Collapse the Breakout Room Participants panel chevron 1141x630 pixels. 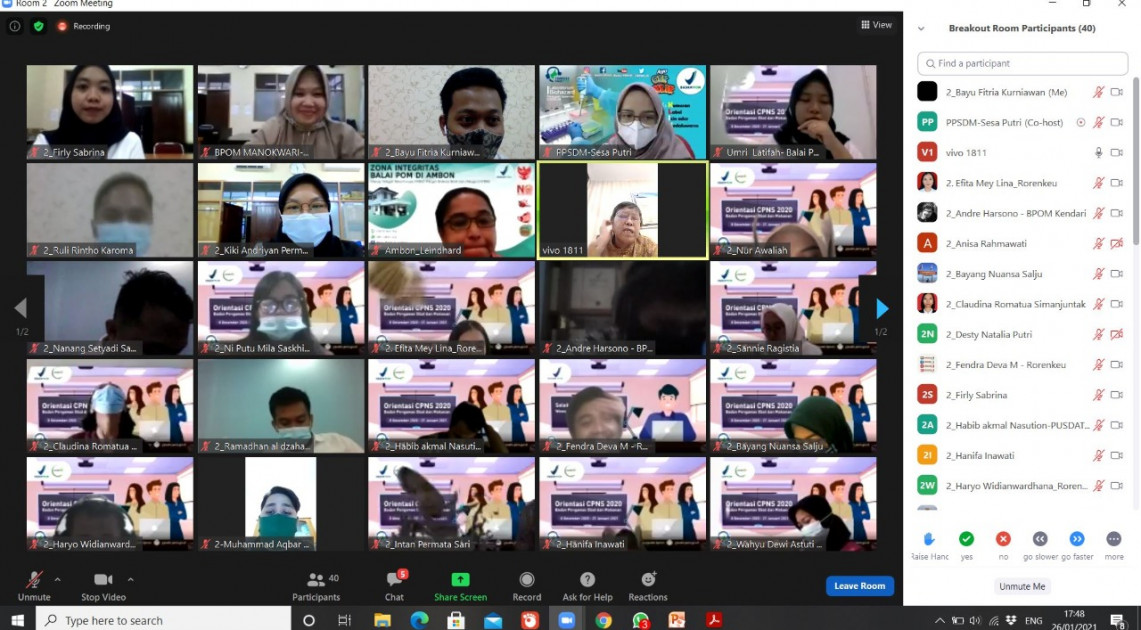[921, 28]
